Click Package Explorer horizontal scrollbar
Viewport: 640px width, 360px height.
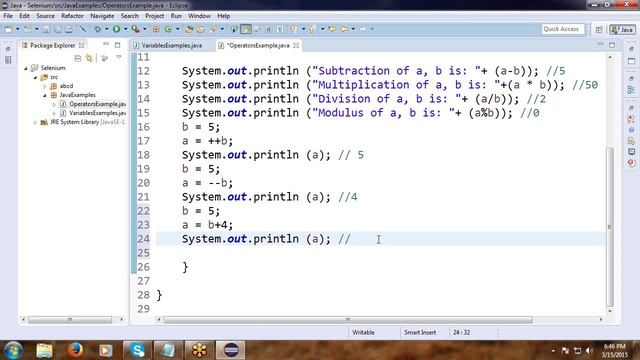pos(69,320)
